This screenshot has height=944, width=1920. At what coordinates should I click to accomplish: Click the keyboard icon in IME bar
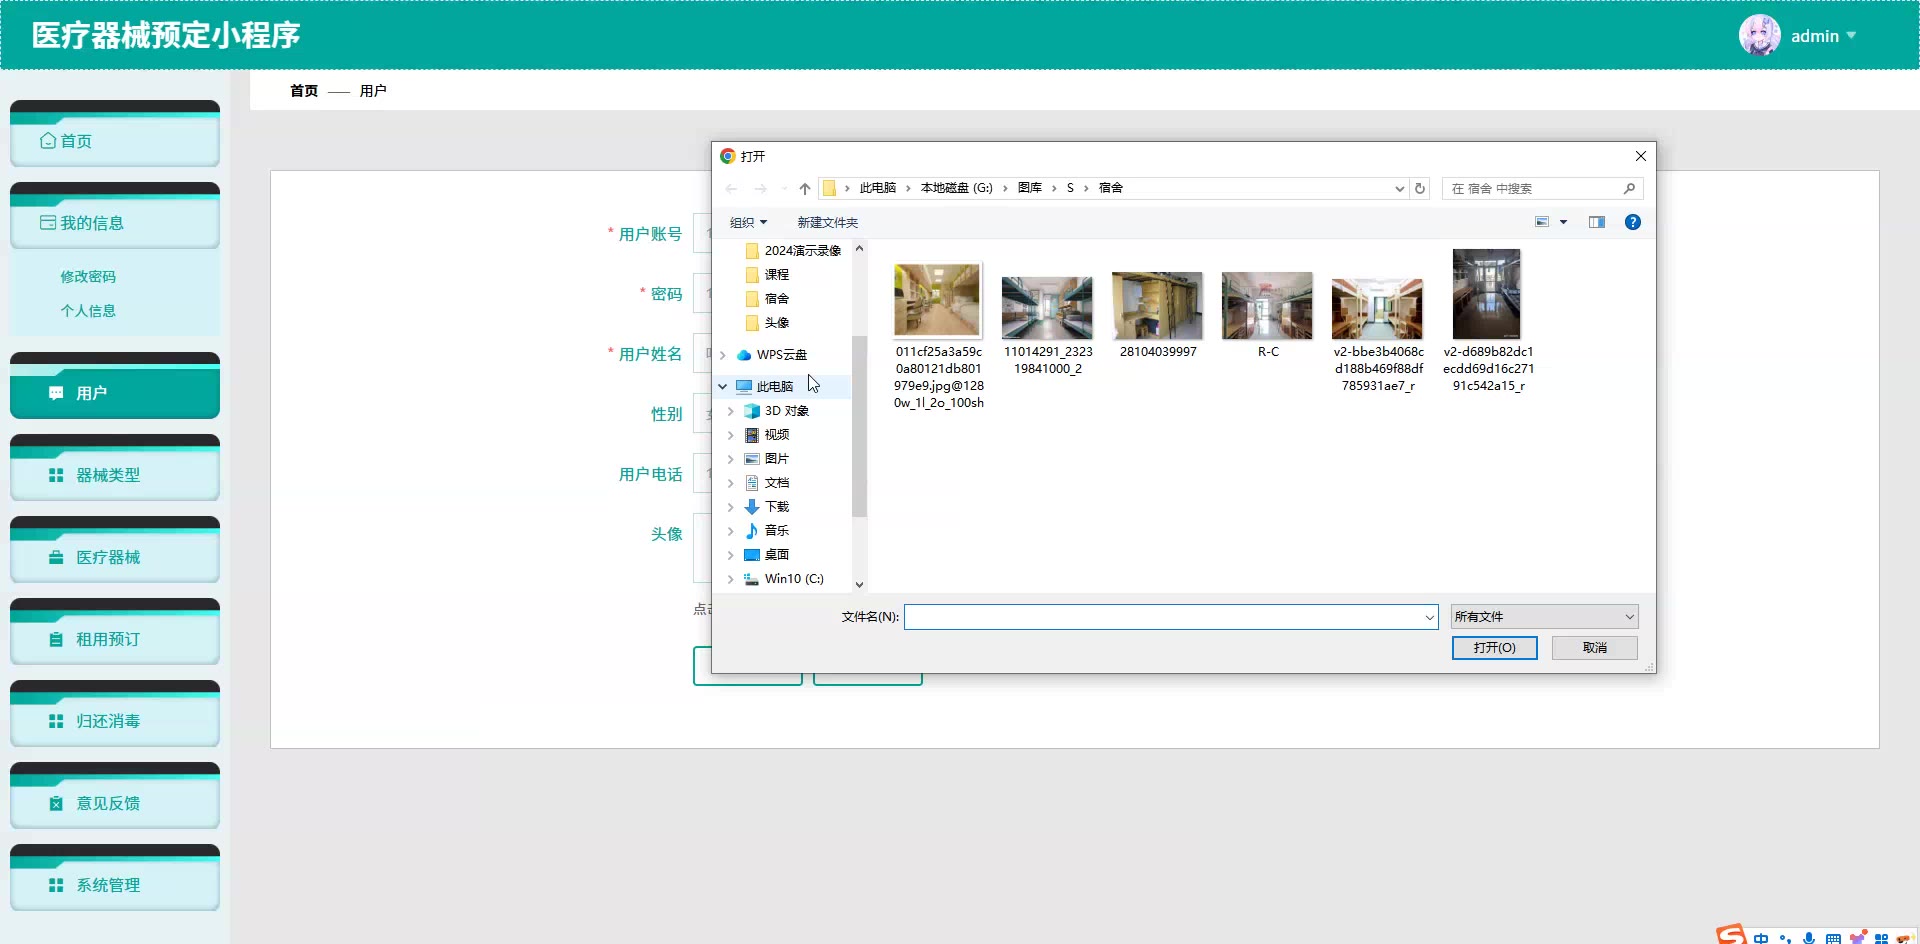[1833, 938]
